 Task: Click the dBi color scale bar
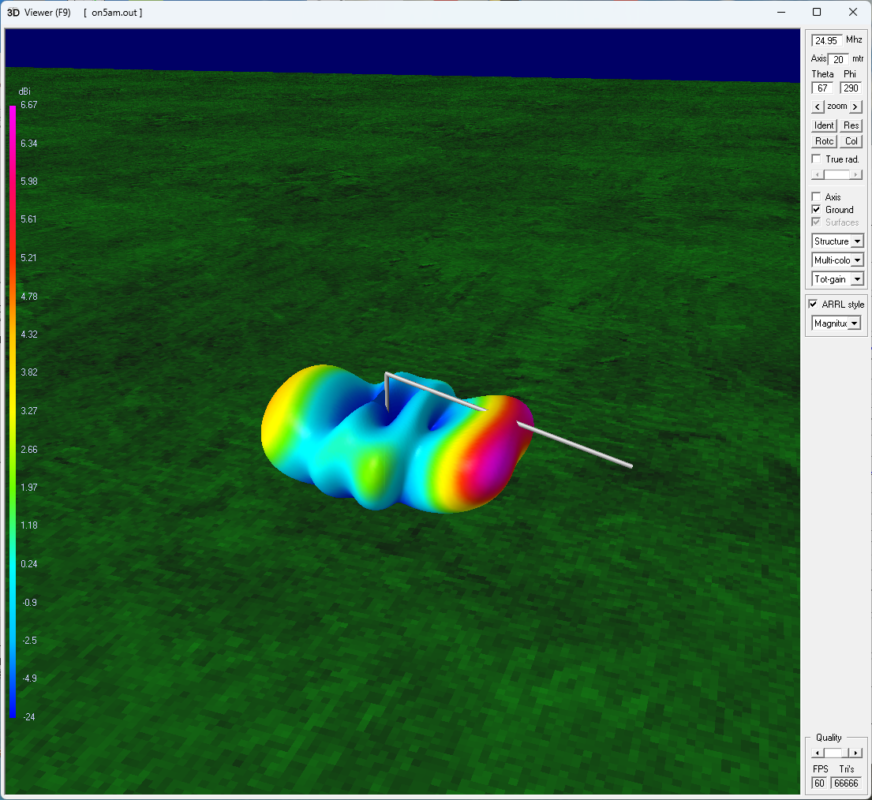(x=12, y=411)
